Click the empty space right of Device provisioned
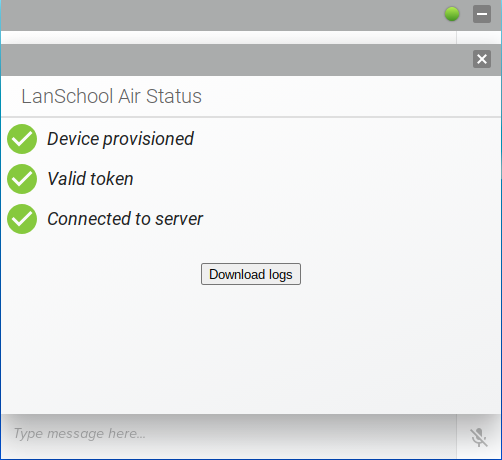 [x=347, y=139]
